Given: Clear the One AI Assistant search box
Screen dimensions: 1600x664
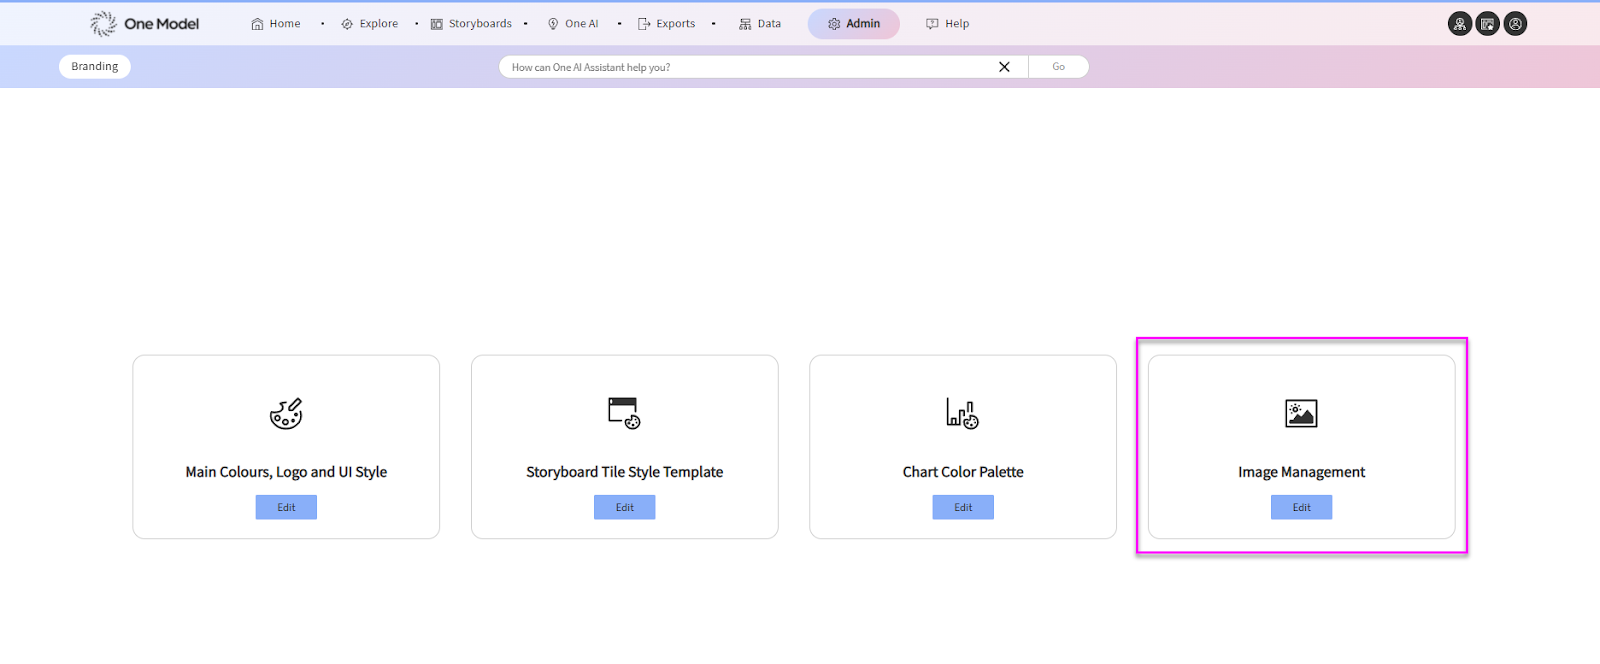Looking at the screenshot, I should (x=1004, y=67).
